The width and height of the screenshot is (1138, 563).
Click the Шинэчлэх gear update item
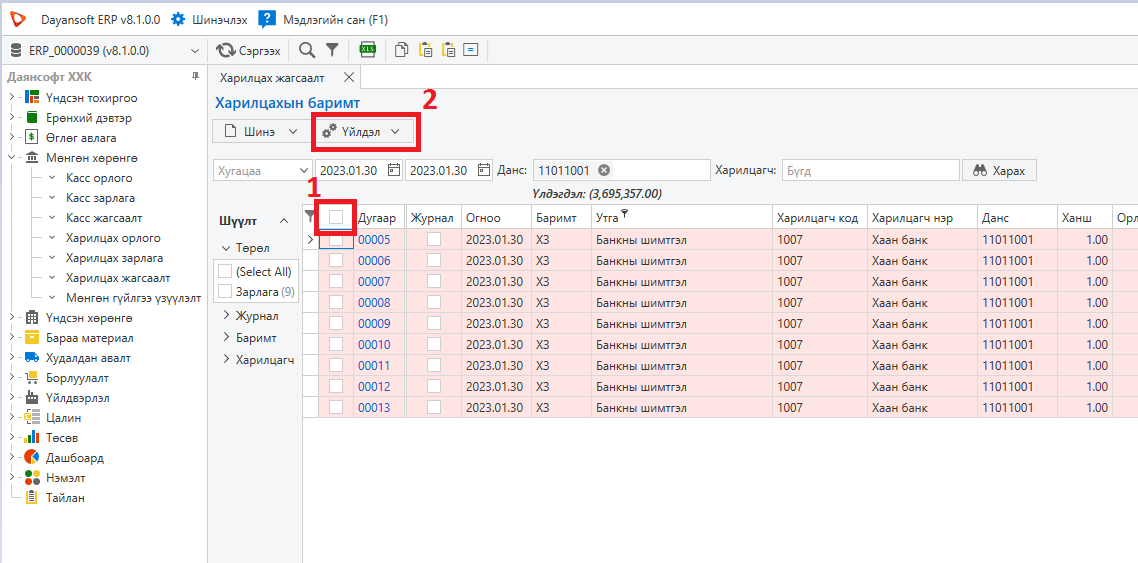(209, 20)
